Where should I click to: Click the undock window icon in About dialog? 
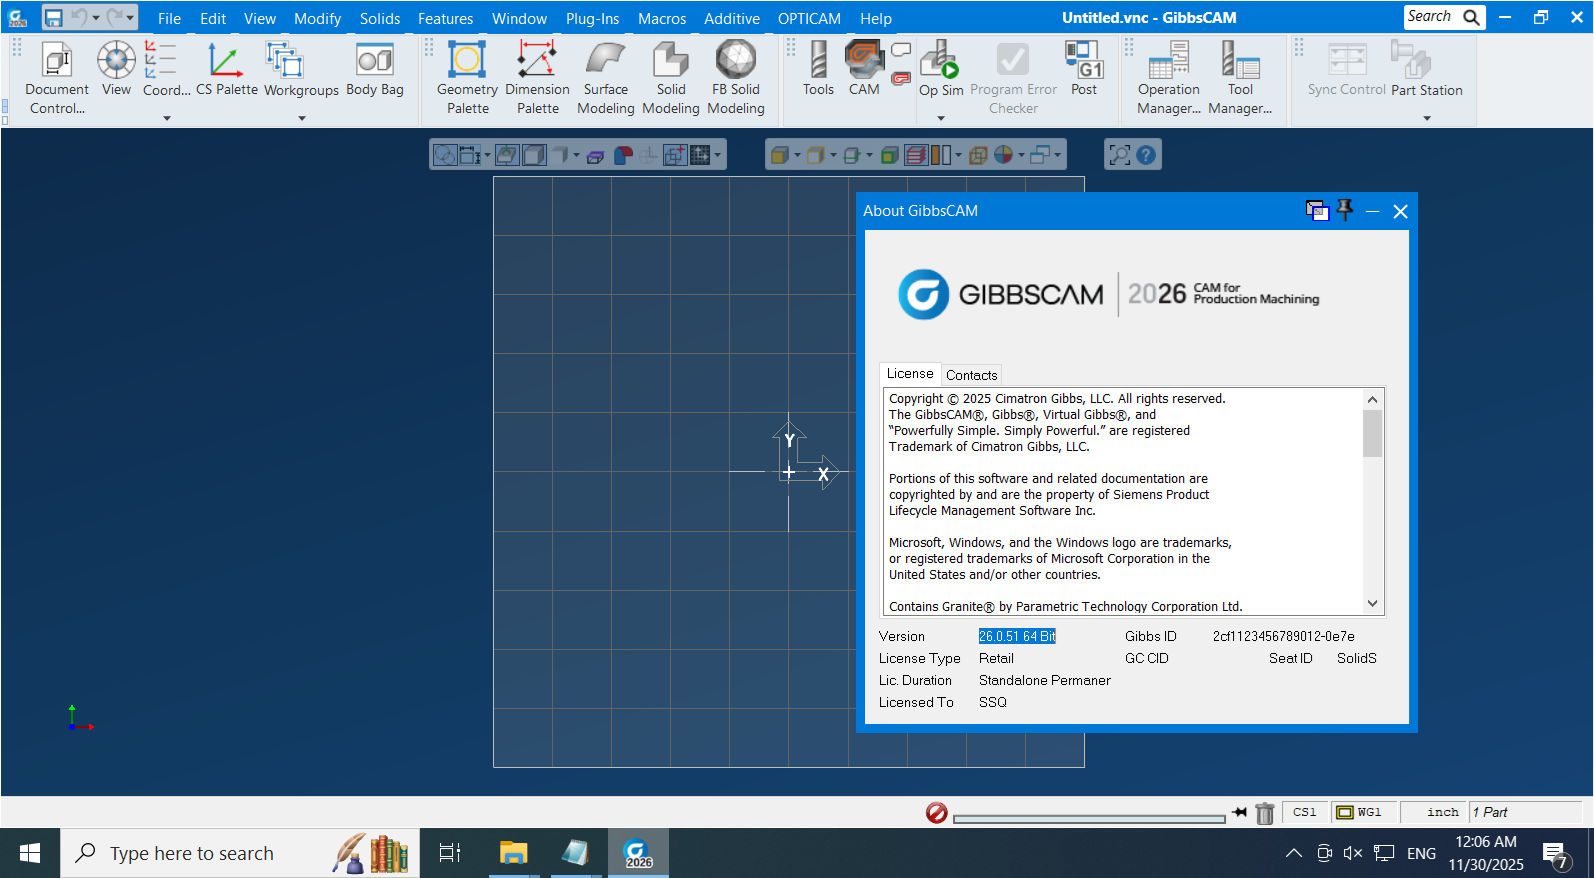click(x=1317, y=210)
